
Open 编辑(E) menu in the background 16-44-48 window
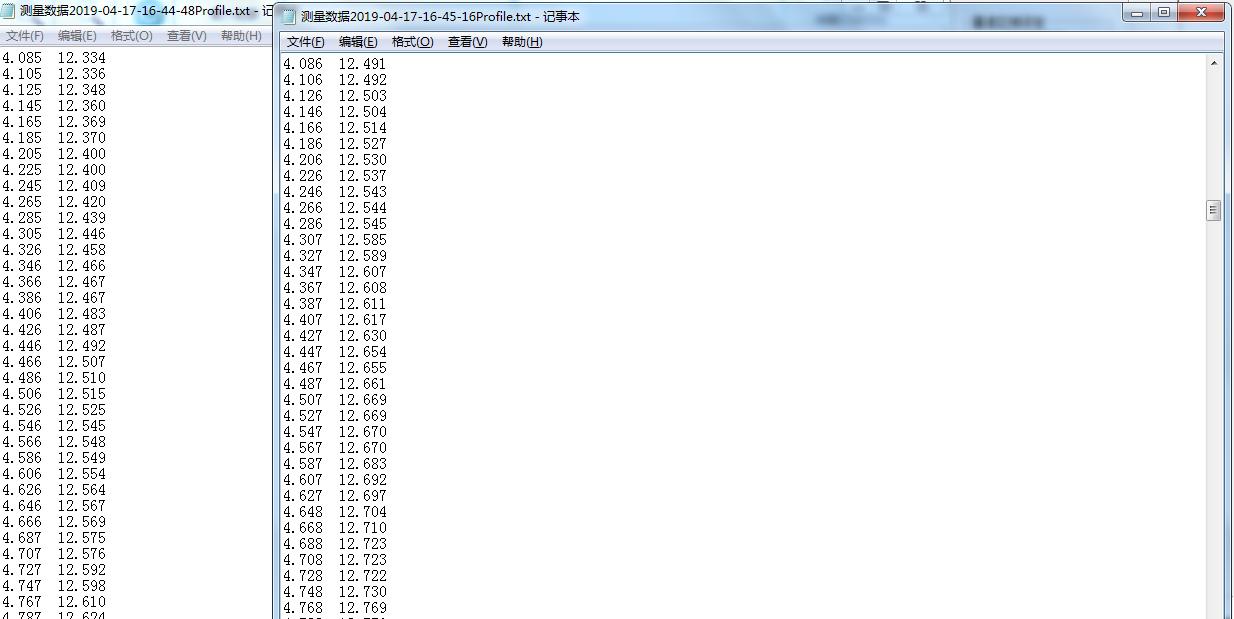(77, 36)
